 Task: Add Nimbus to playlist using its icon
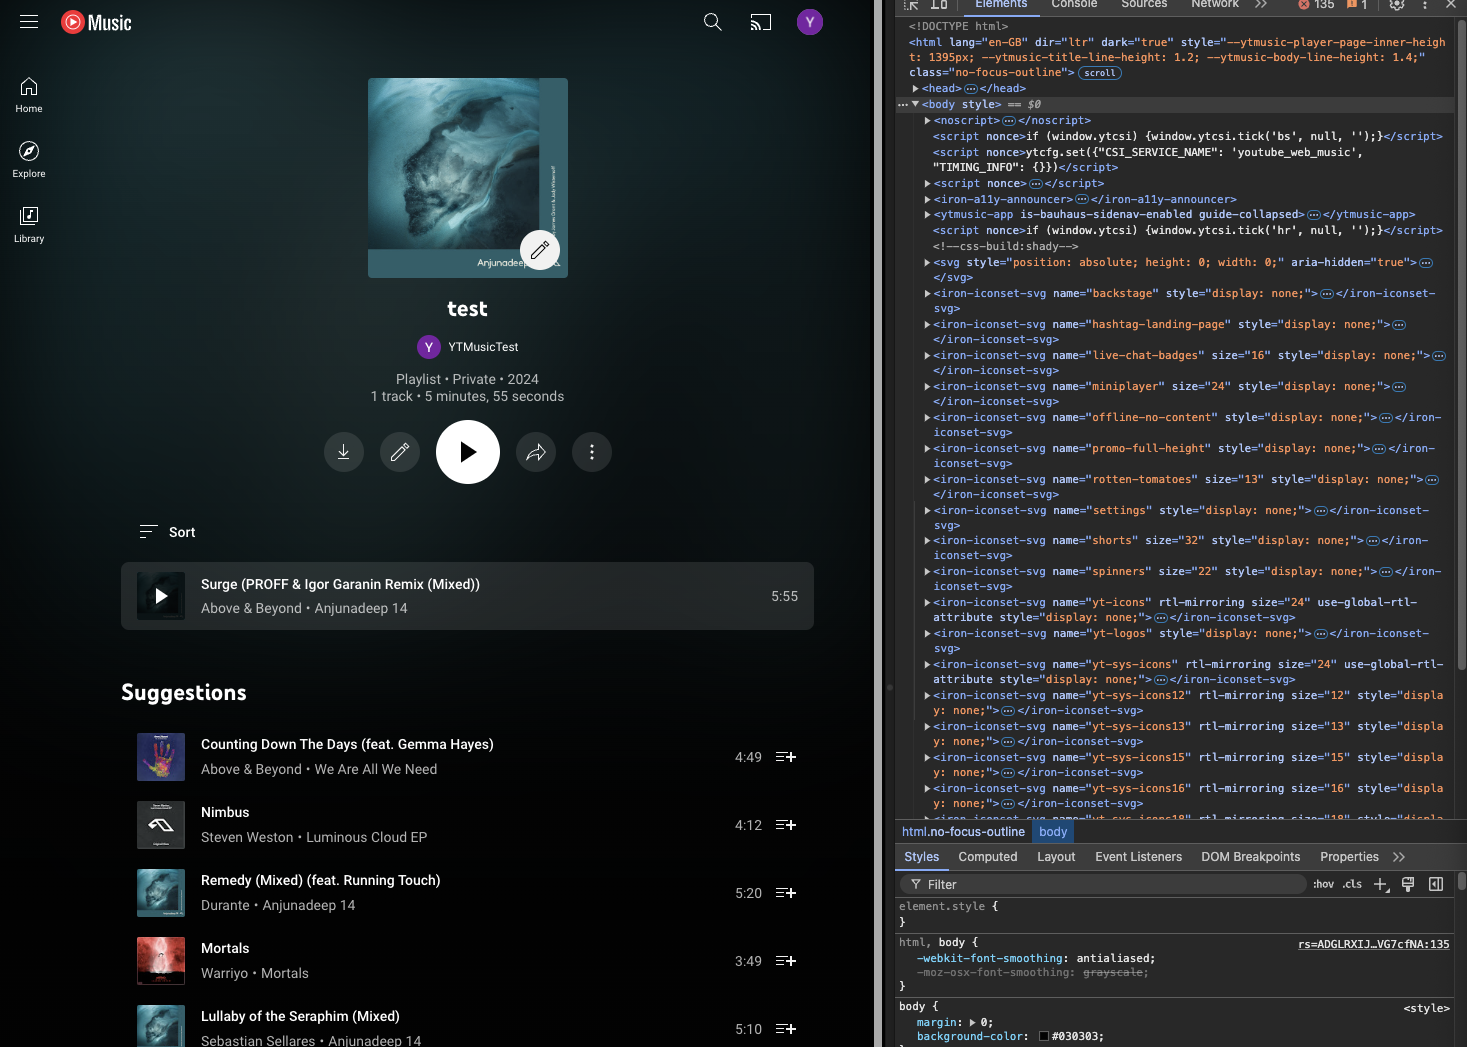point(786,825)
